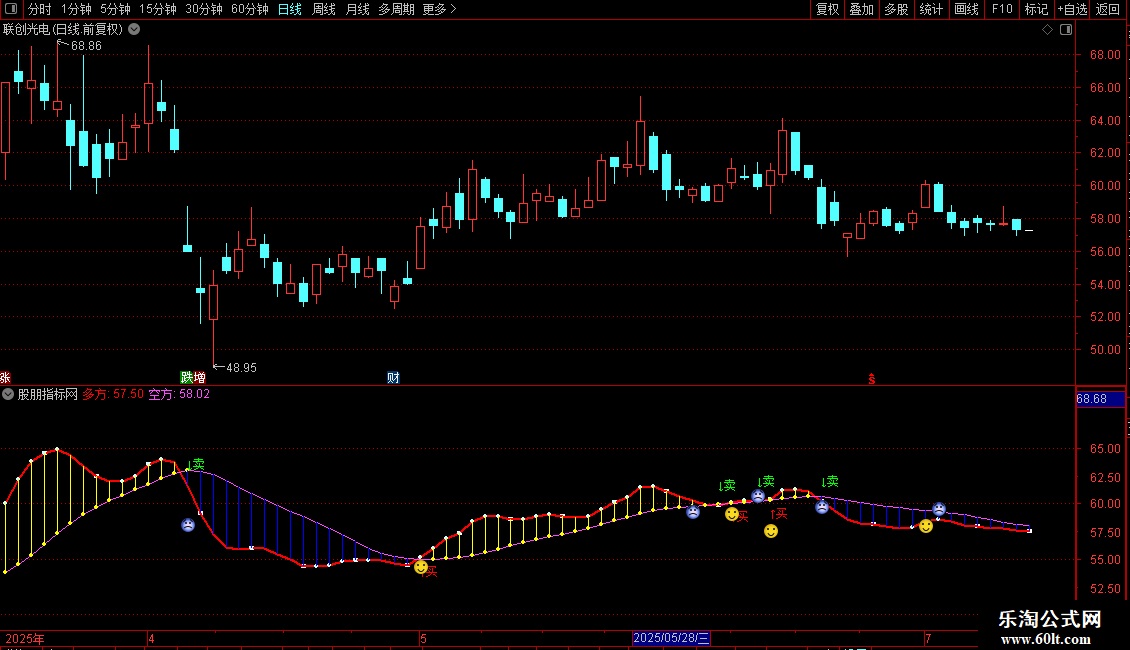Click the sad face above the July smiley
Screen dimensions: 1130x650
click(x=939, y=509)
